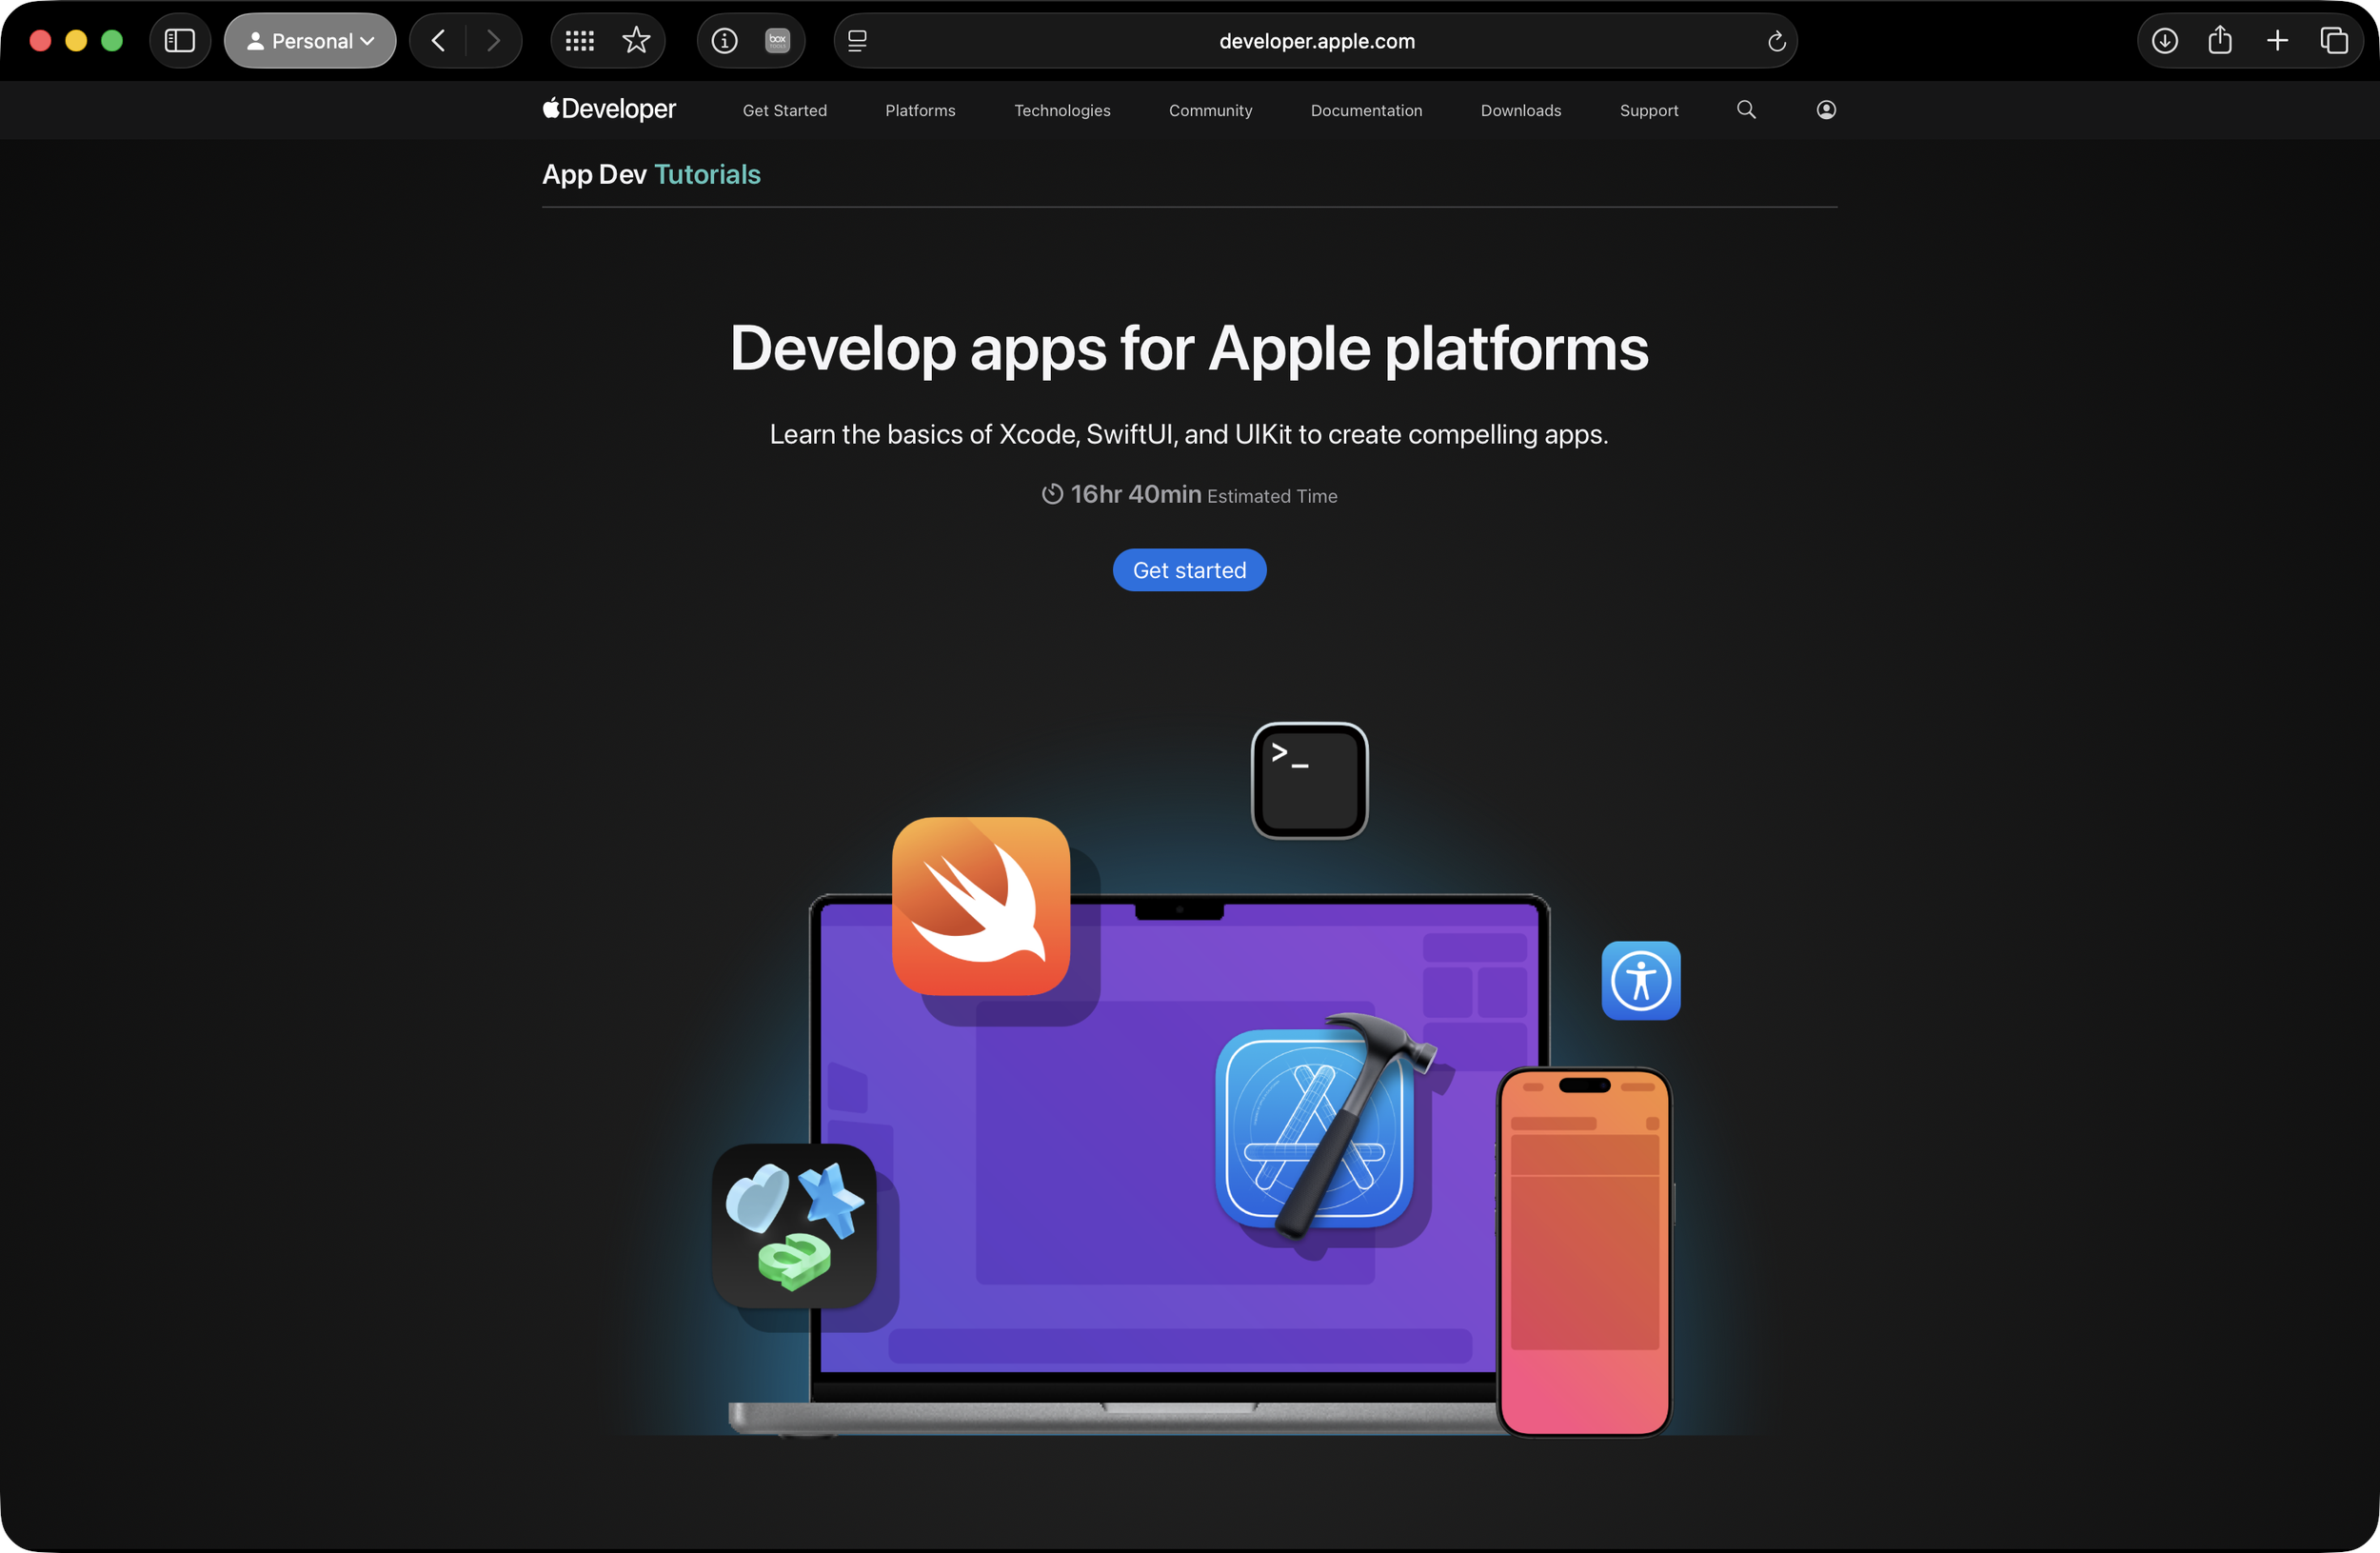Open a new tab

(2277, 41)
